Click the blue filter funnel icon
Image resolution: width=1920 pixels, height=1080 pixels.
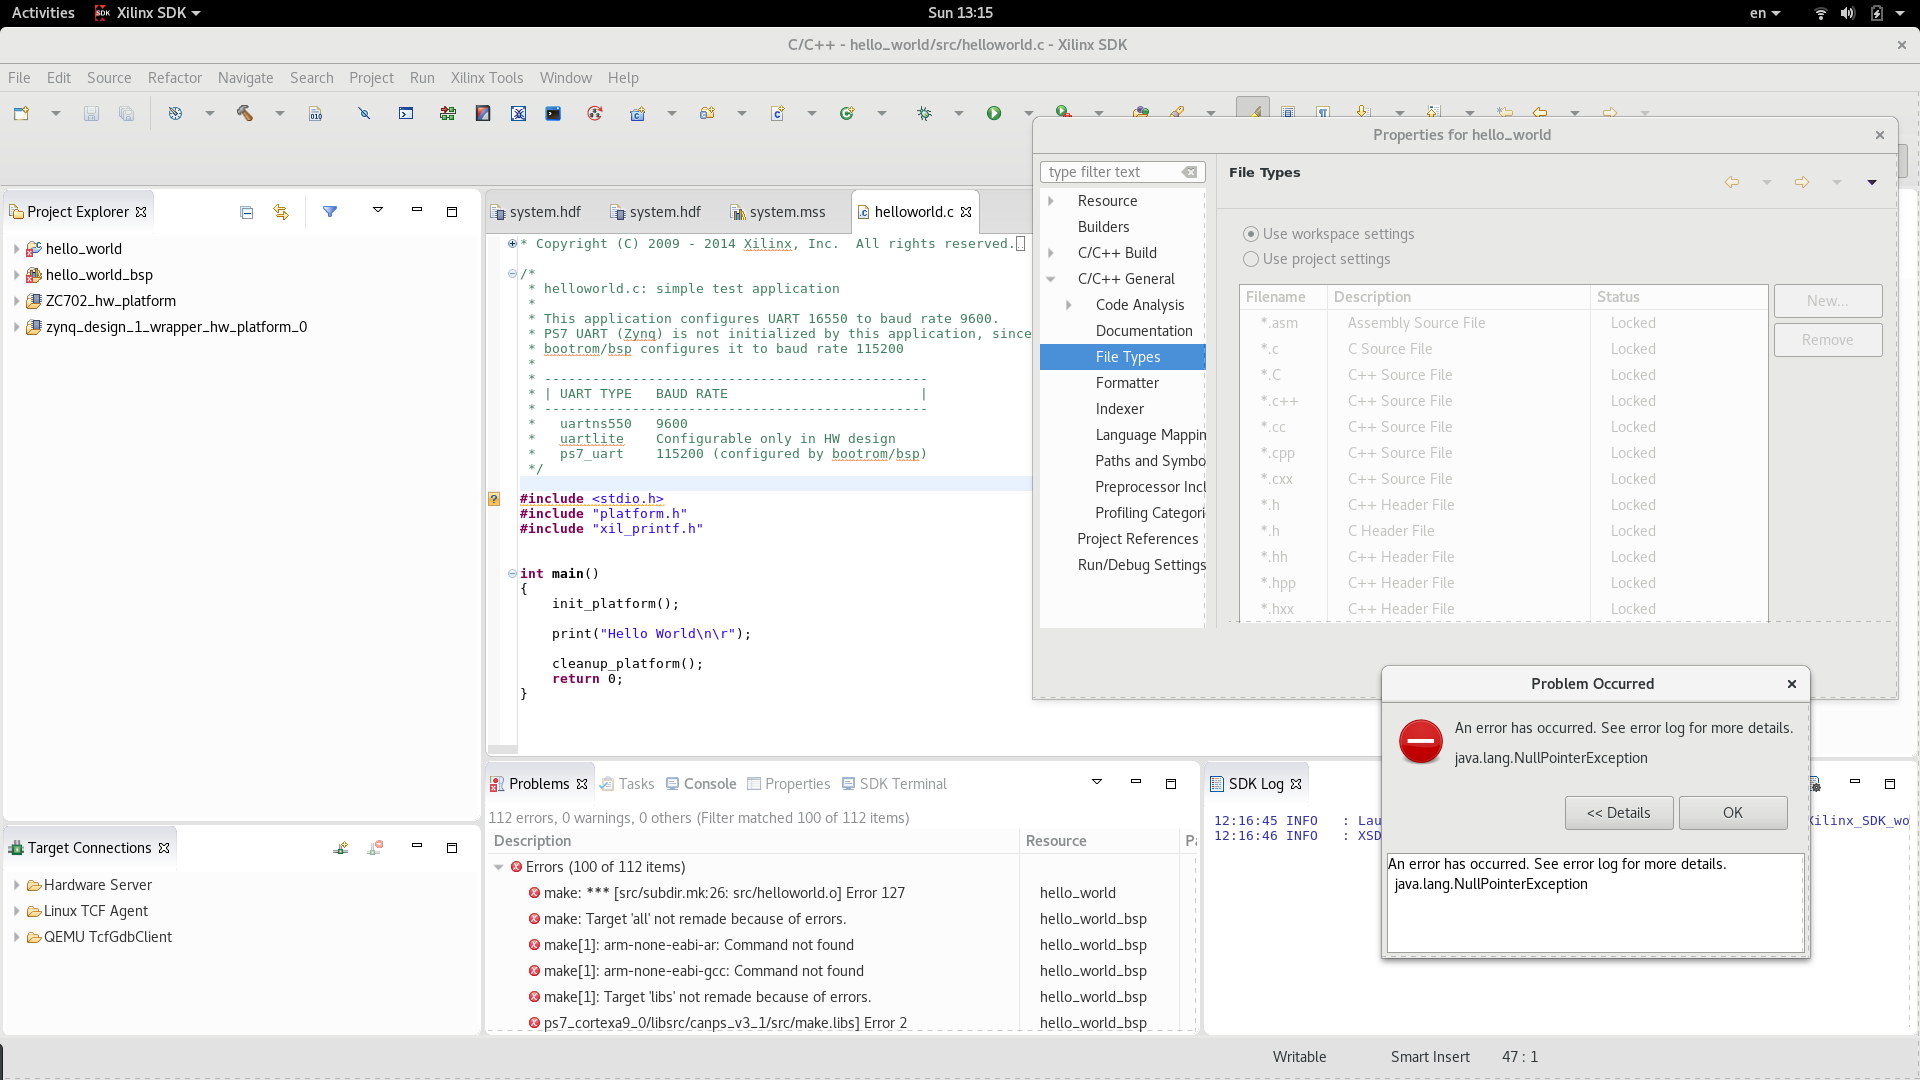tap(330, 212)
